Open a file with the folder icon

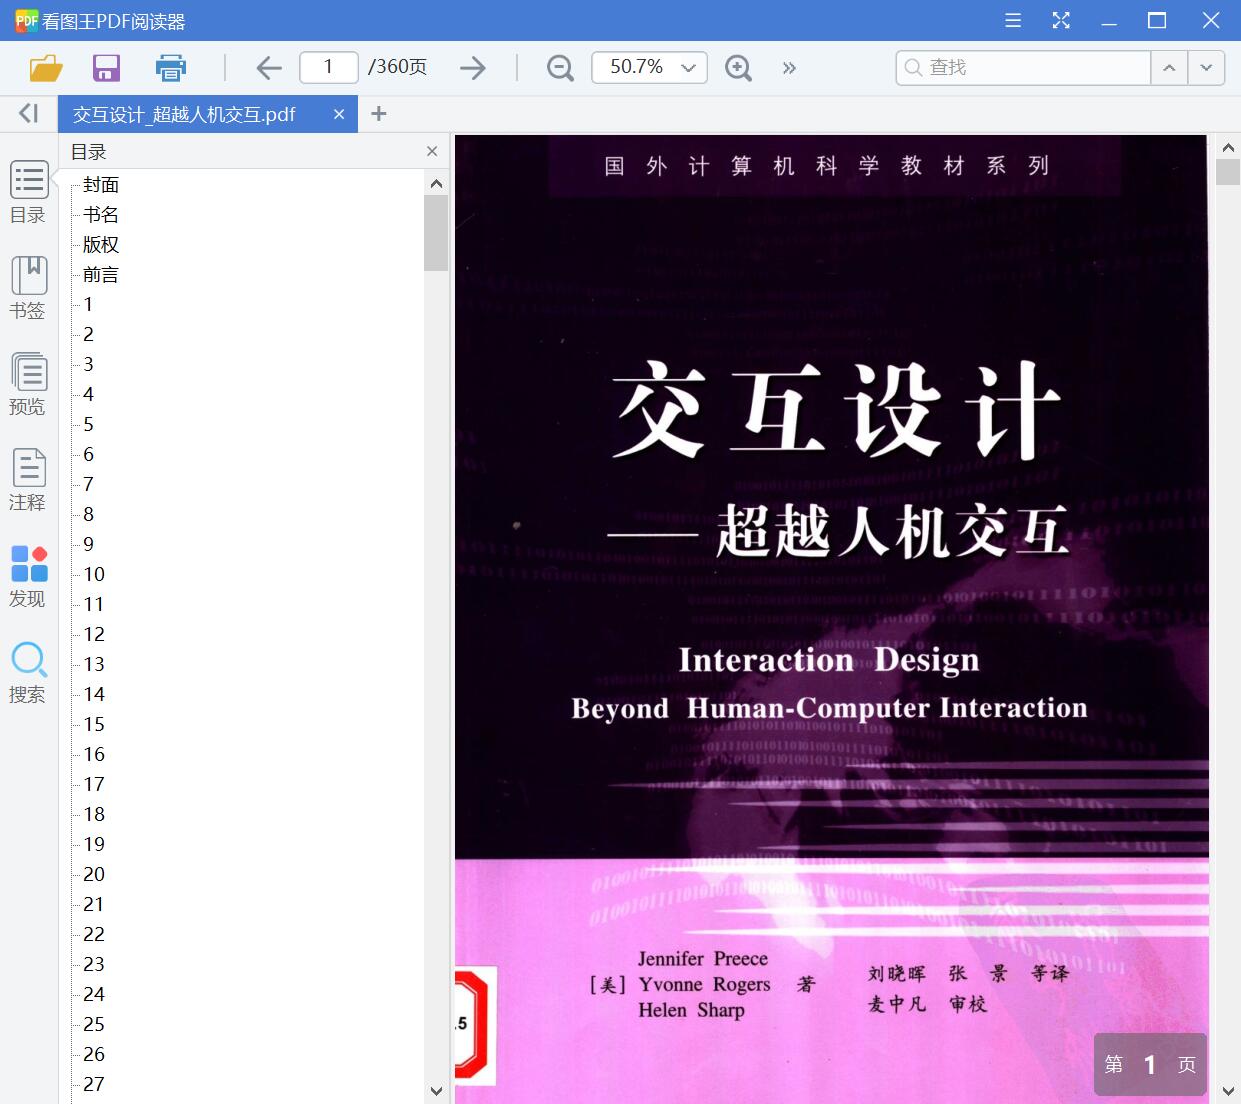pos(46,68)
